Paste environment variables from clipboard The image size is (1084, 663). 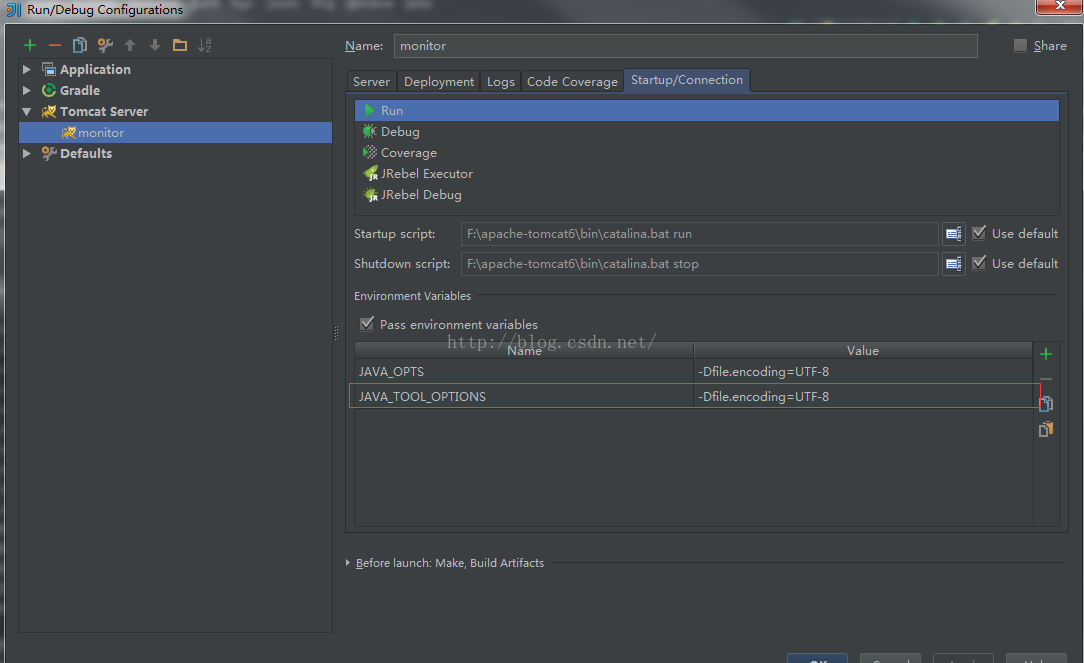(1046, 429)
